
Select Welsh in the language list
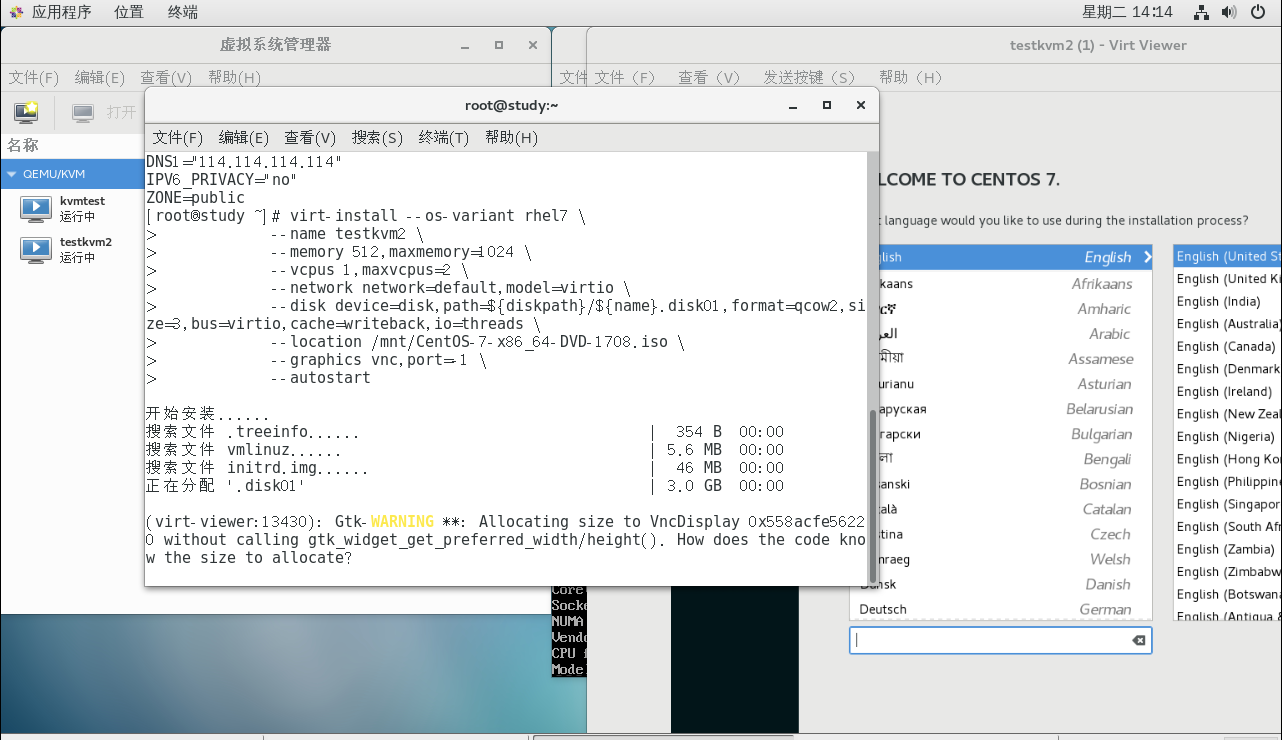(1000, 559)
